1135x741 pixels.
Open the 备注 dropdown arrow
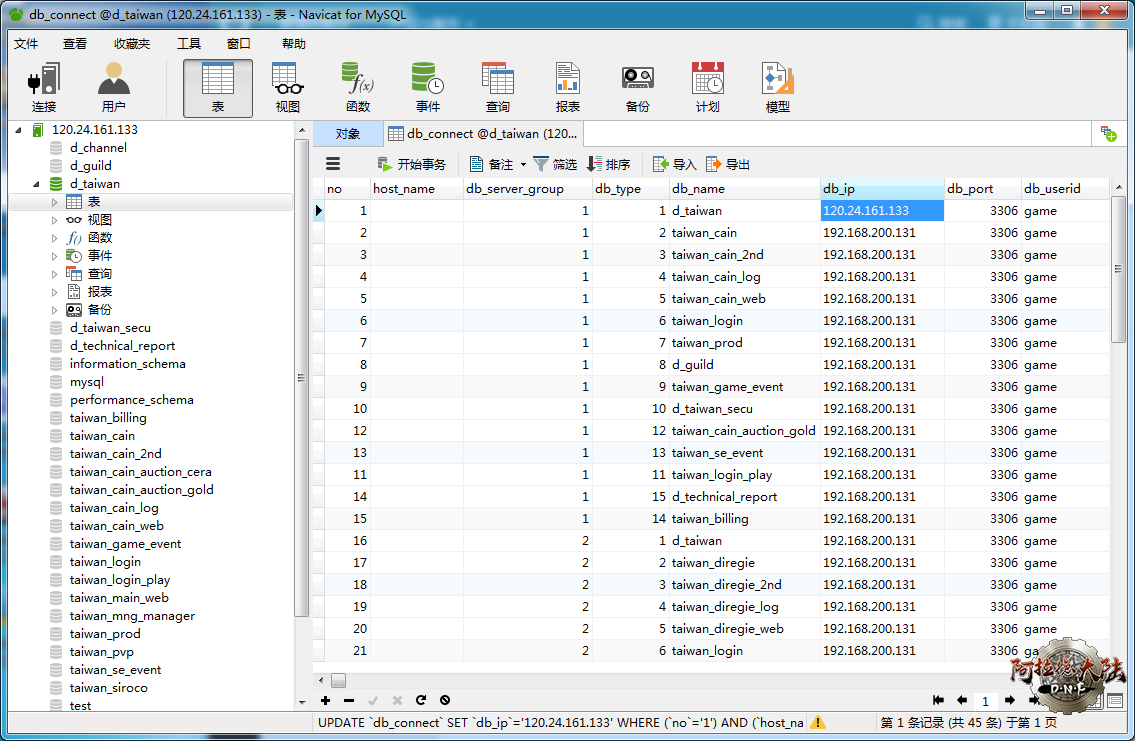click(x=523, y=165)
